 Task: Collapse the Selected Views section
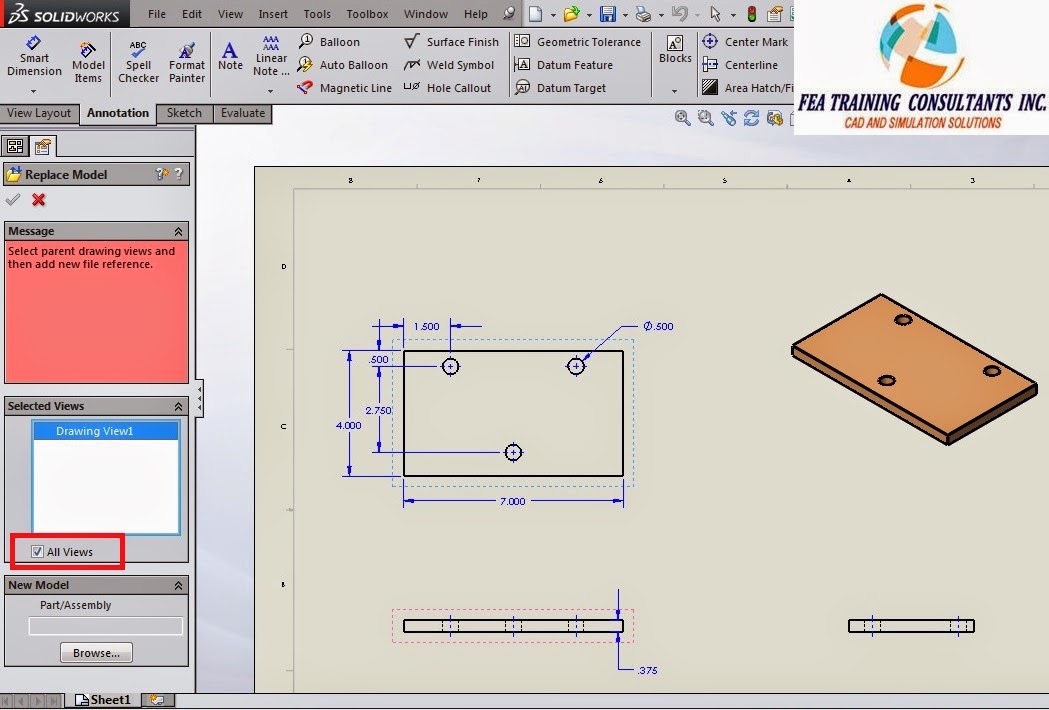point(179,407)
